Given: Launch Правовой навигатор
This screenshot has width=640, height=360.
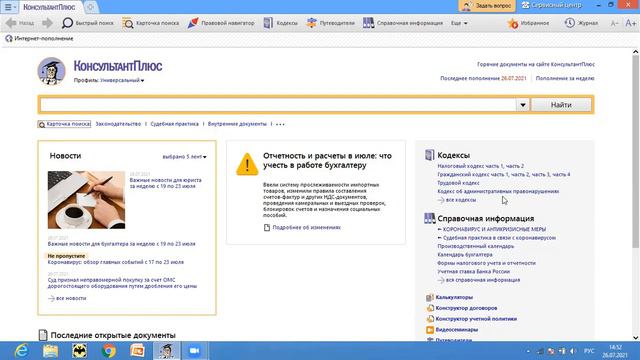Looking at the screenshot, I should [221, 23].
